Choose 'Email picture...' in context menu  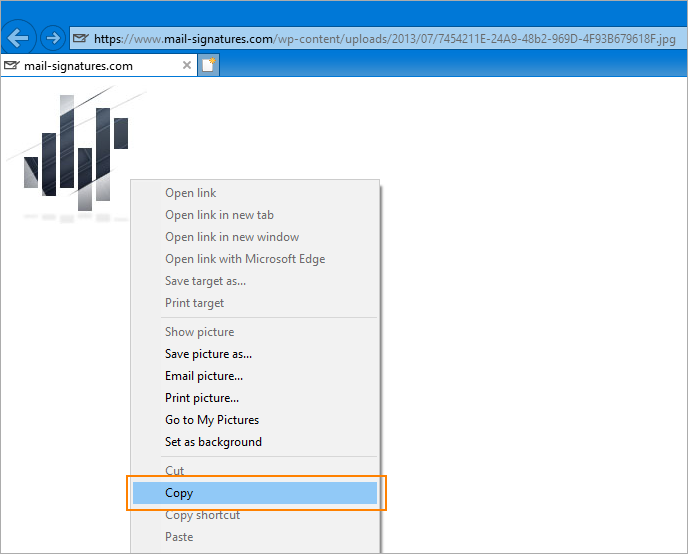[203, 376]
